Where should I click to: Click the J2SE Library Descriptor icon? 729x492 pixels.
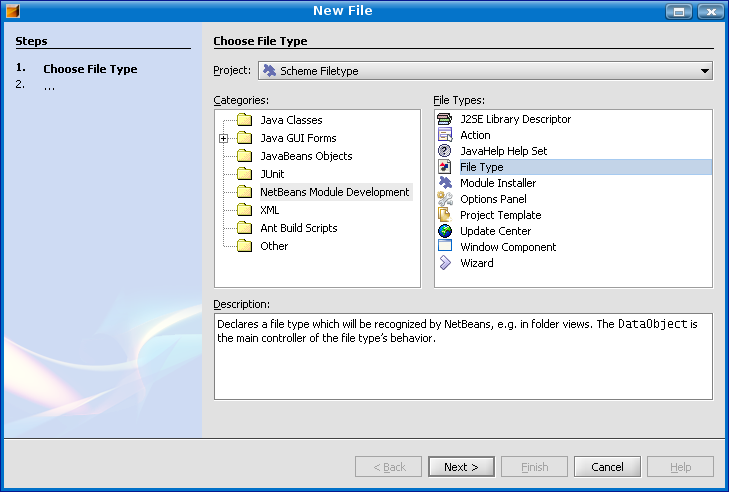[x=444, y=119]
